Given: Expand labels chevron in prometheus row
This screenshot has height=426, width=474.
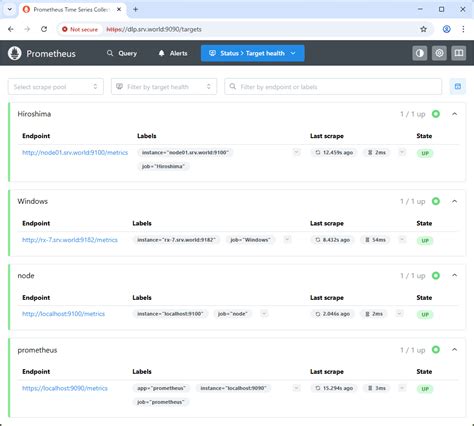Looking at the screenshot, I should point(296,388).
